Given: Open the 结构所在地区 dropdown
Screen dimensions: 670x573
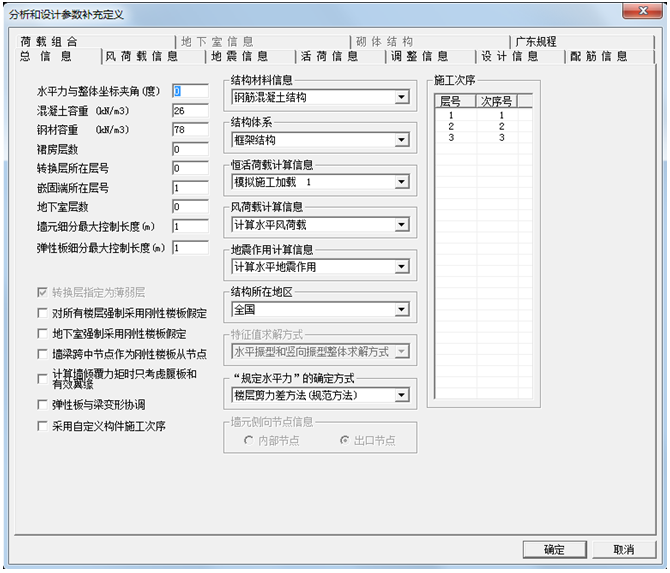Looking at the screenshot, I should coord(401,310).
